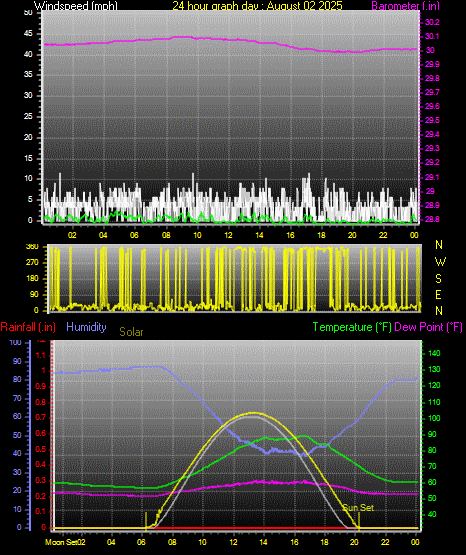The width and height of the screenshot is (466, 555).
Task: Click the Sun Set marker label
Action: click(358, 508)
